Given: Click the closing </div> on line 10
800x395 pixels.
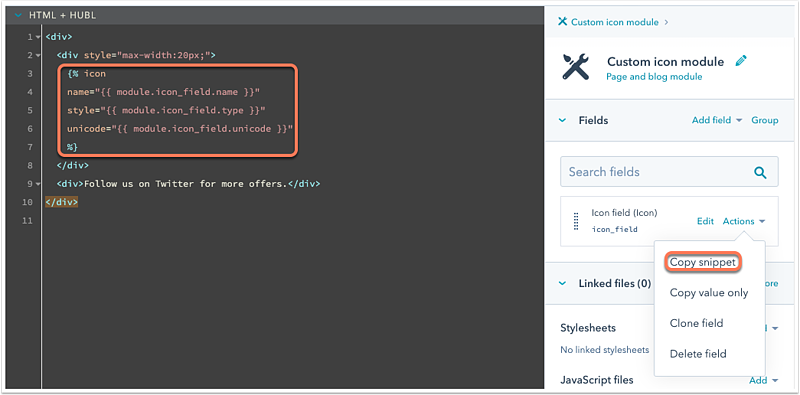Looking at the screenshot, I should tap(61, 202).
